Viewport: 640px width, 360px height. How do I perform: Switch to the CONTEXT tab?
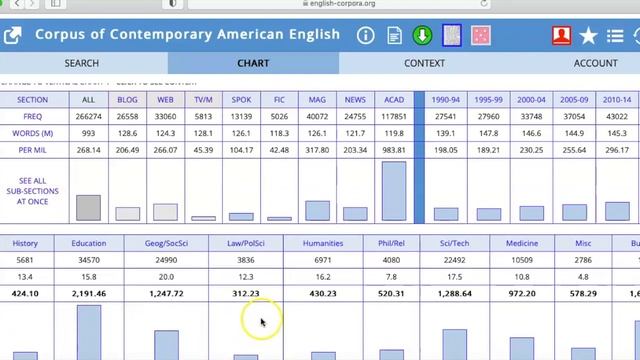point(424,63)
